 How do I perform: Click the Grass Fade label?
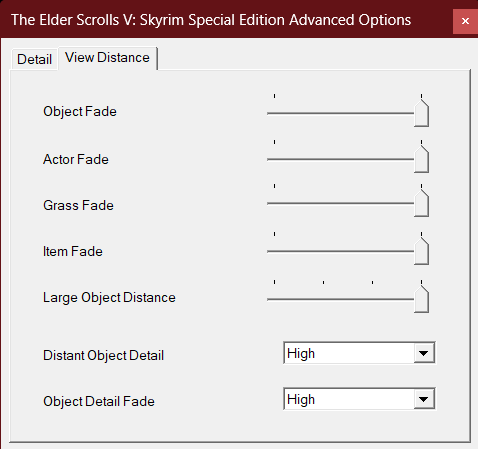click(x=78, y=205)
